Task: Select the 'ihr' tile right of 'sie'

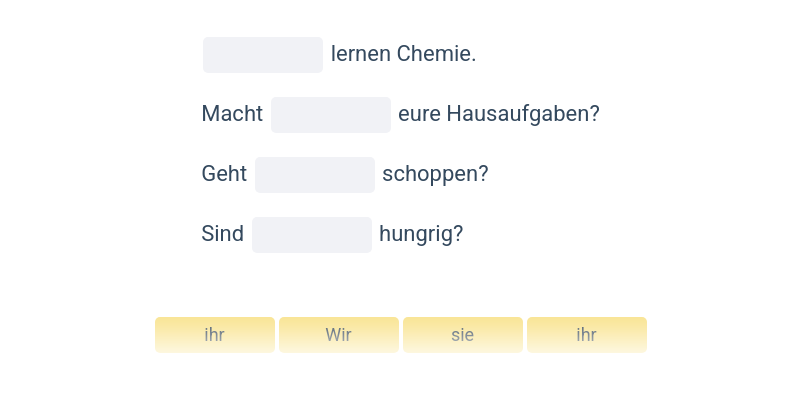Action: click(587, 335)
